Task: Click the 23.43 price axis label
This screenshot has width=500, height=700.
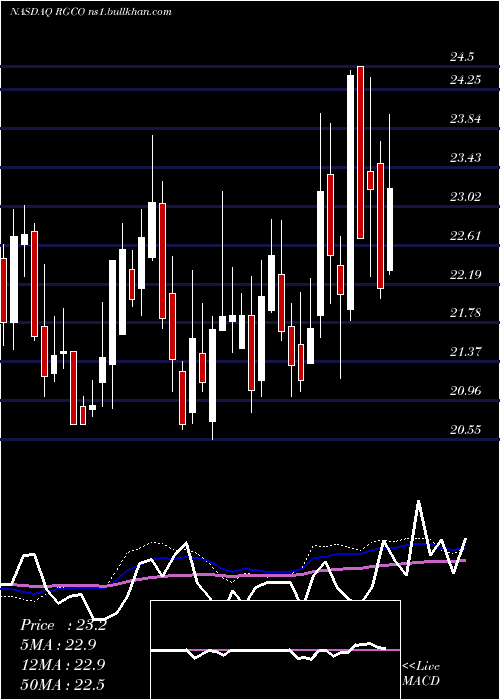Action: click(466, 158)
